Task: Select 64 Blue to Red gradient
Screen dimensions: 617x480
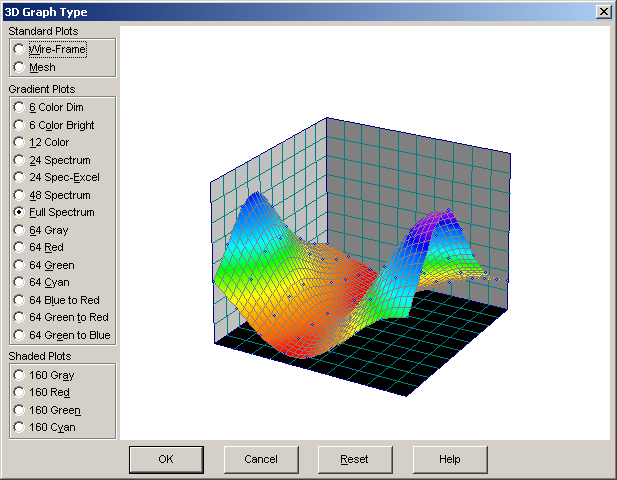Action: (57, 300)
